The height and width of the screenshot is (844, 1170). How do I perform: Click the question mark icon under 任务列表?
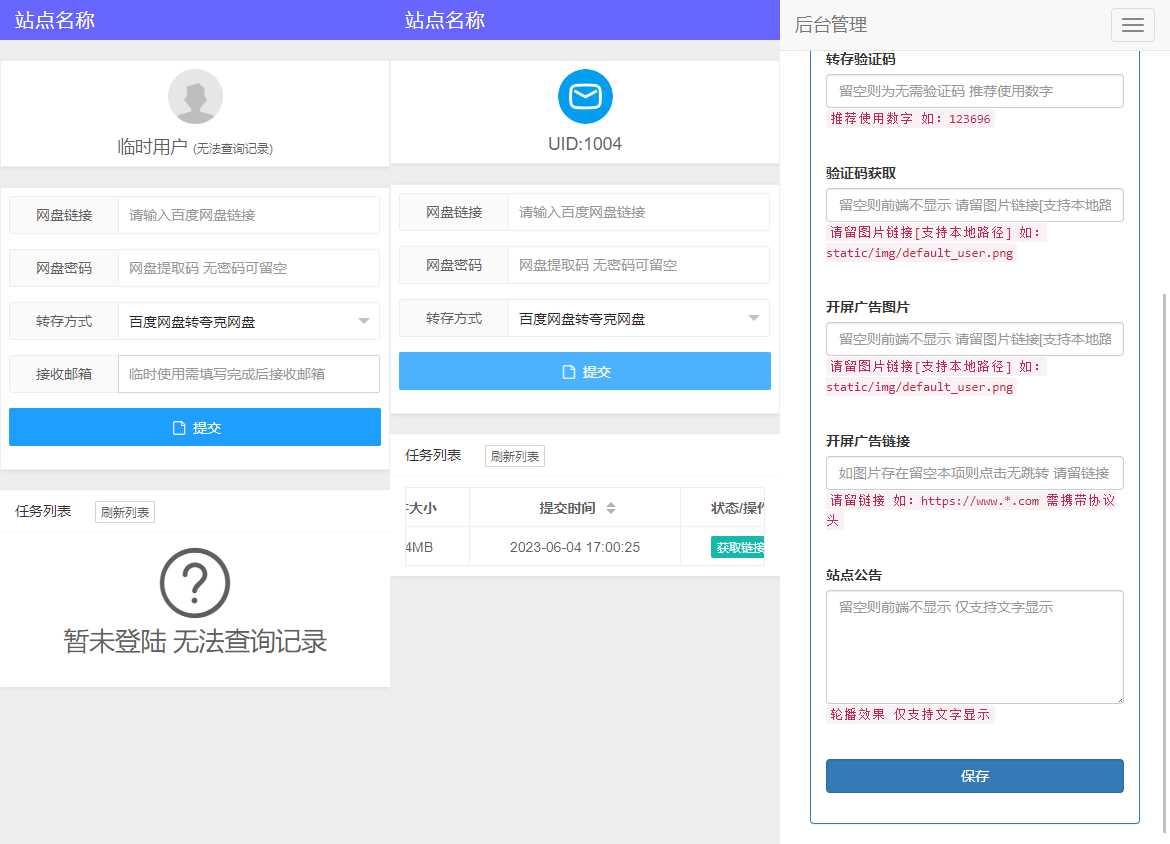click(195, 581)
